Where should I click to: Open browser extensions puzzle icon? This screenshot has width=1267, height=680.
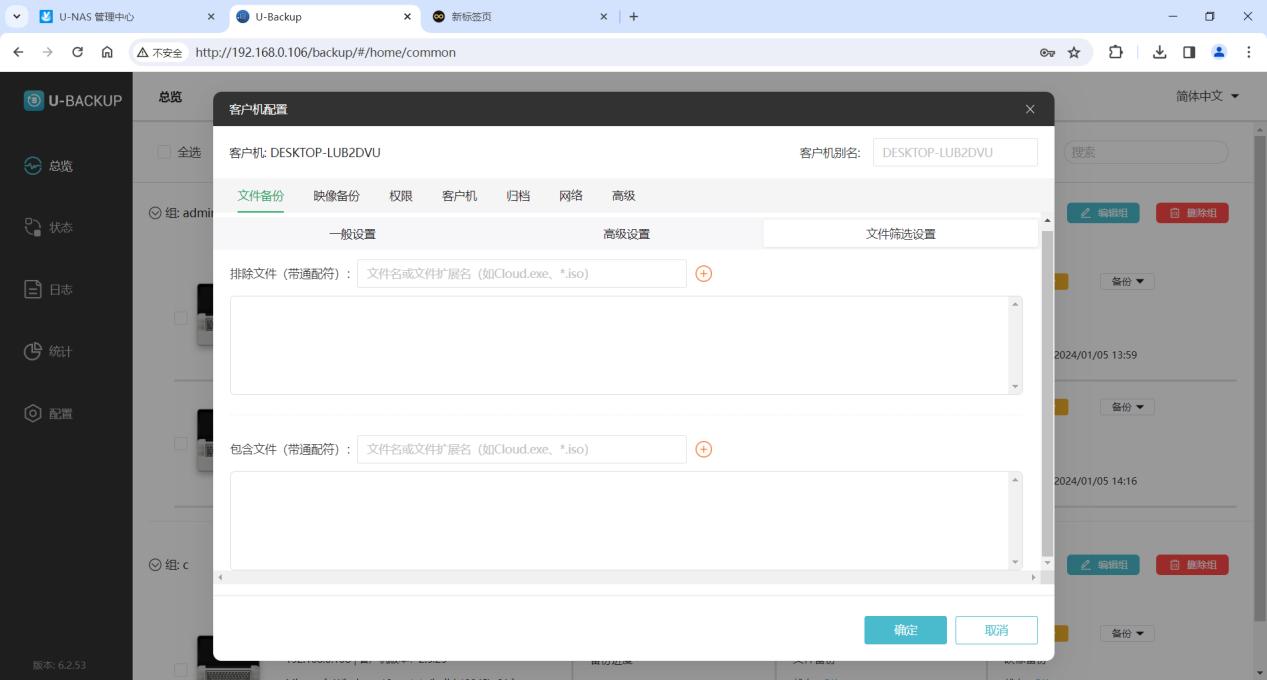coord(1115,52)
